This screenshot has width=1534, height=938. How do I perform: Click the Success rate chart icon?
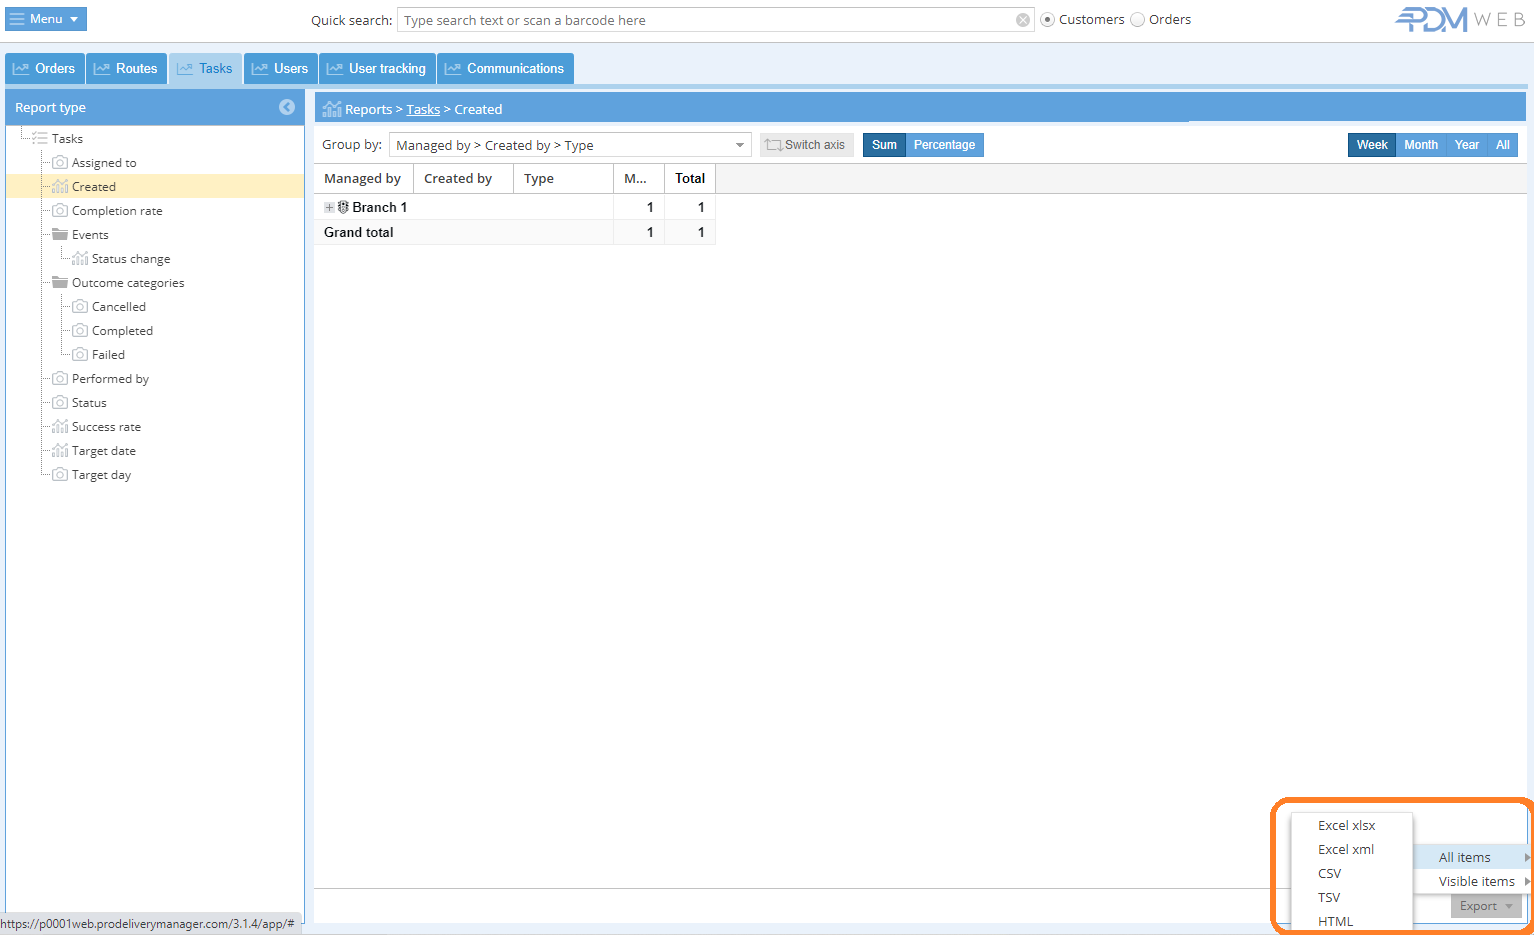click(x=60, y=427)
